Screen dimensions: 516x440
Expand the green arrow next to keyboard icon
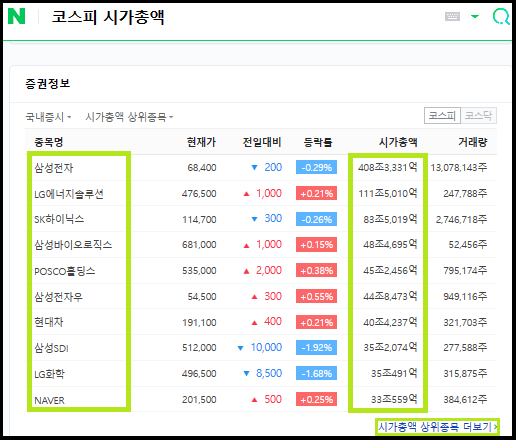(x=475, y=16)
